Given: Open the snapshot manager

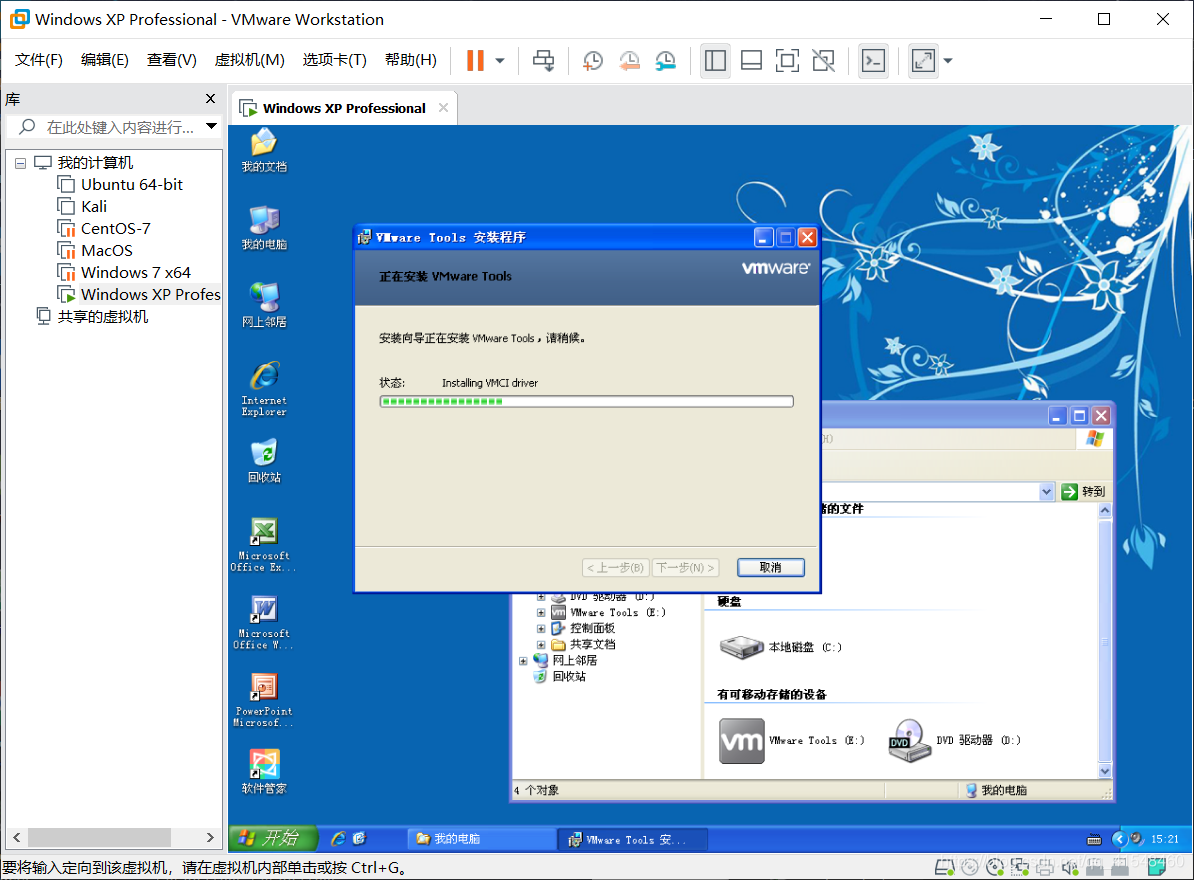Looking at the screenshot, I should (x=666, y=60).
